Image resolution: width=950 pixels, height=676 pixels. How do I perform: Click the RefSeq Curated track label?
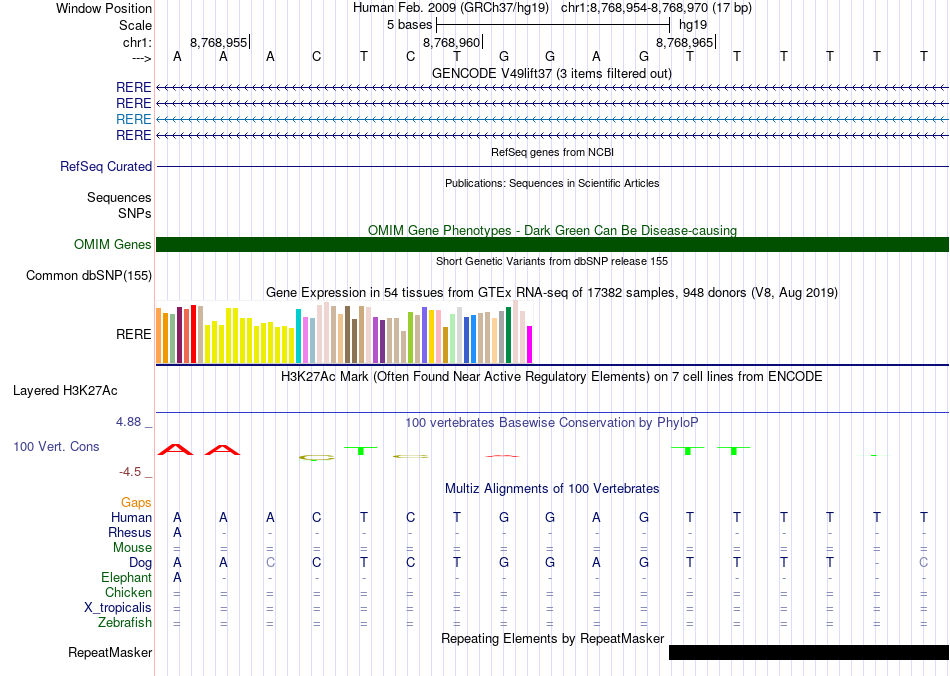coord(105,166)
